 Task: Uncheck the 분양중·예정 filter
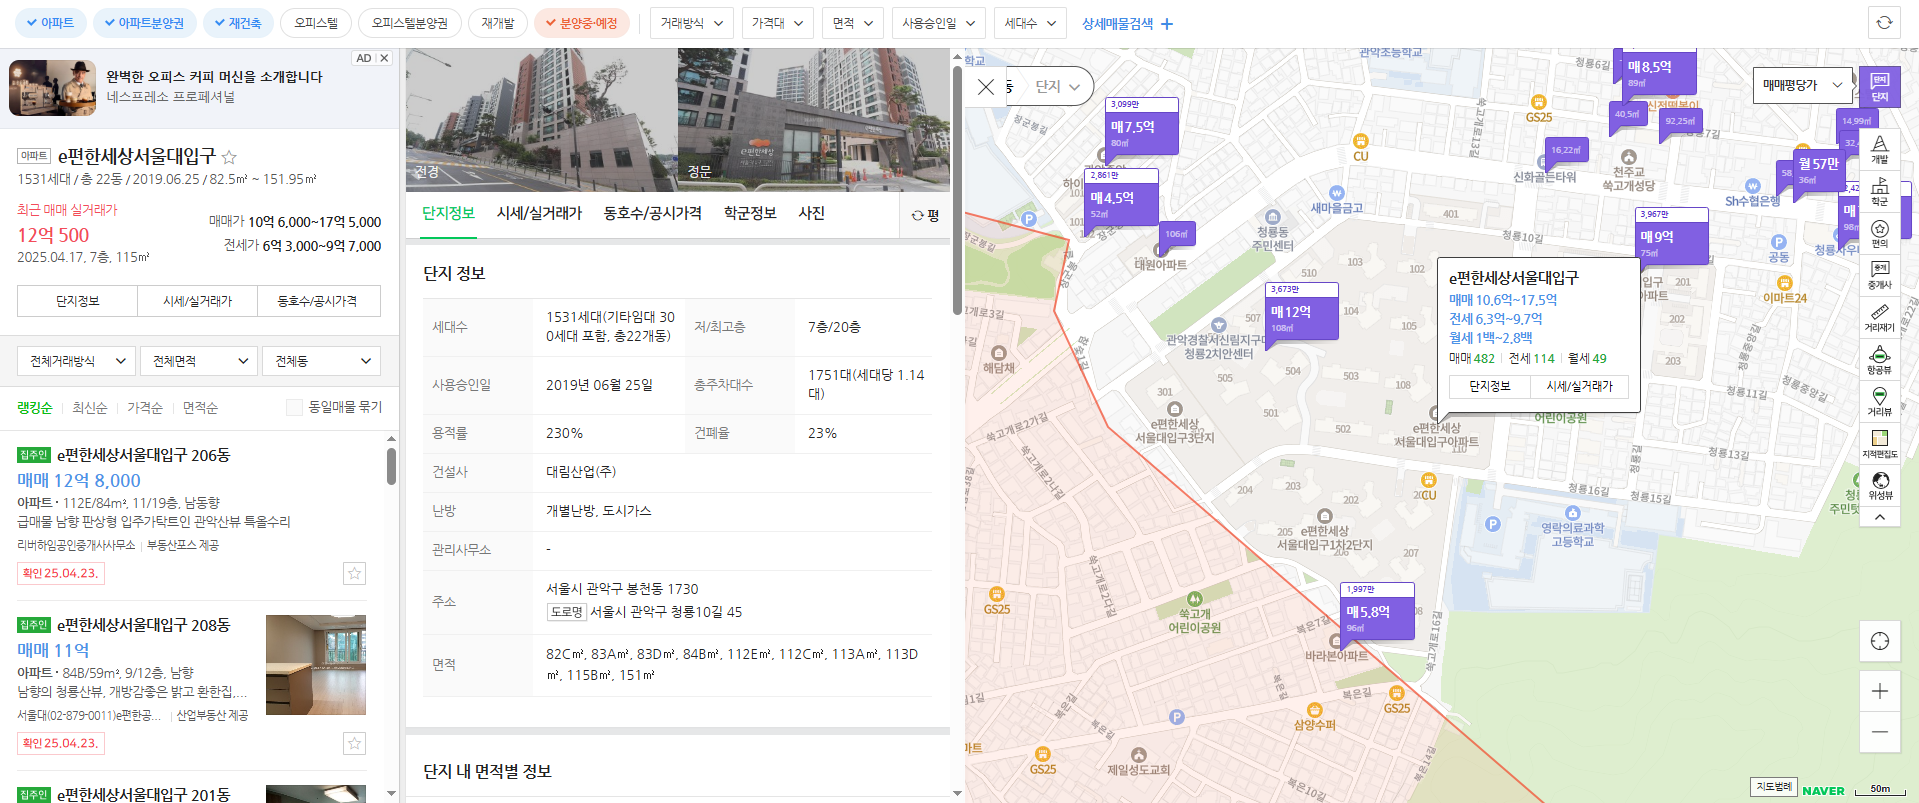coord(582,23)
